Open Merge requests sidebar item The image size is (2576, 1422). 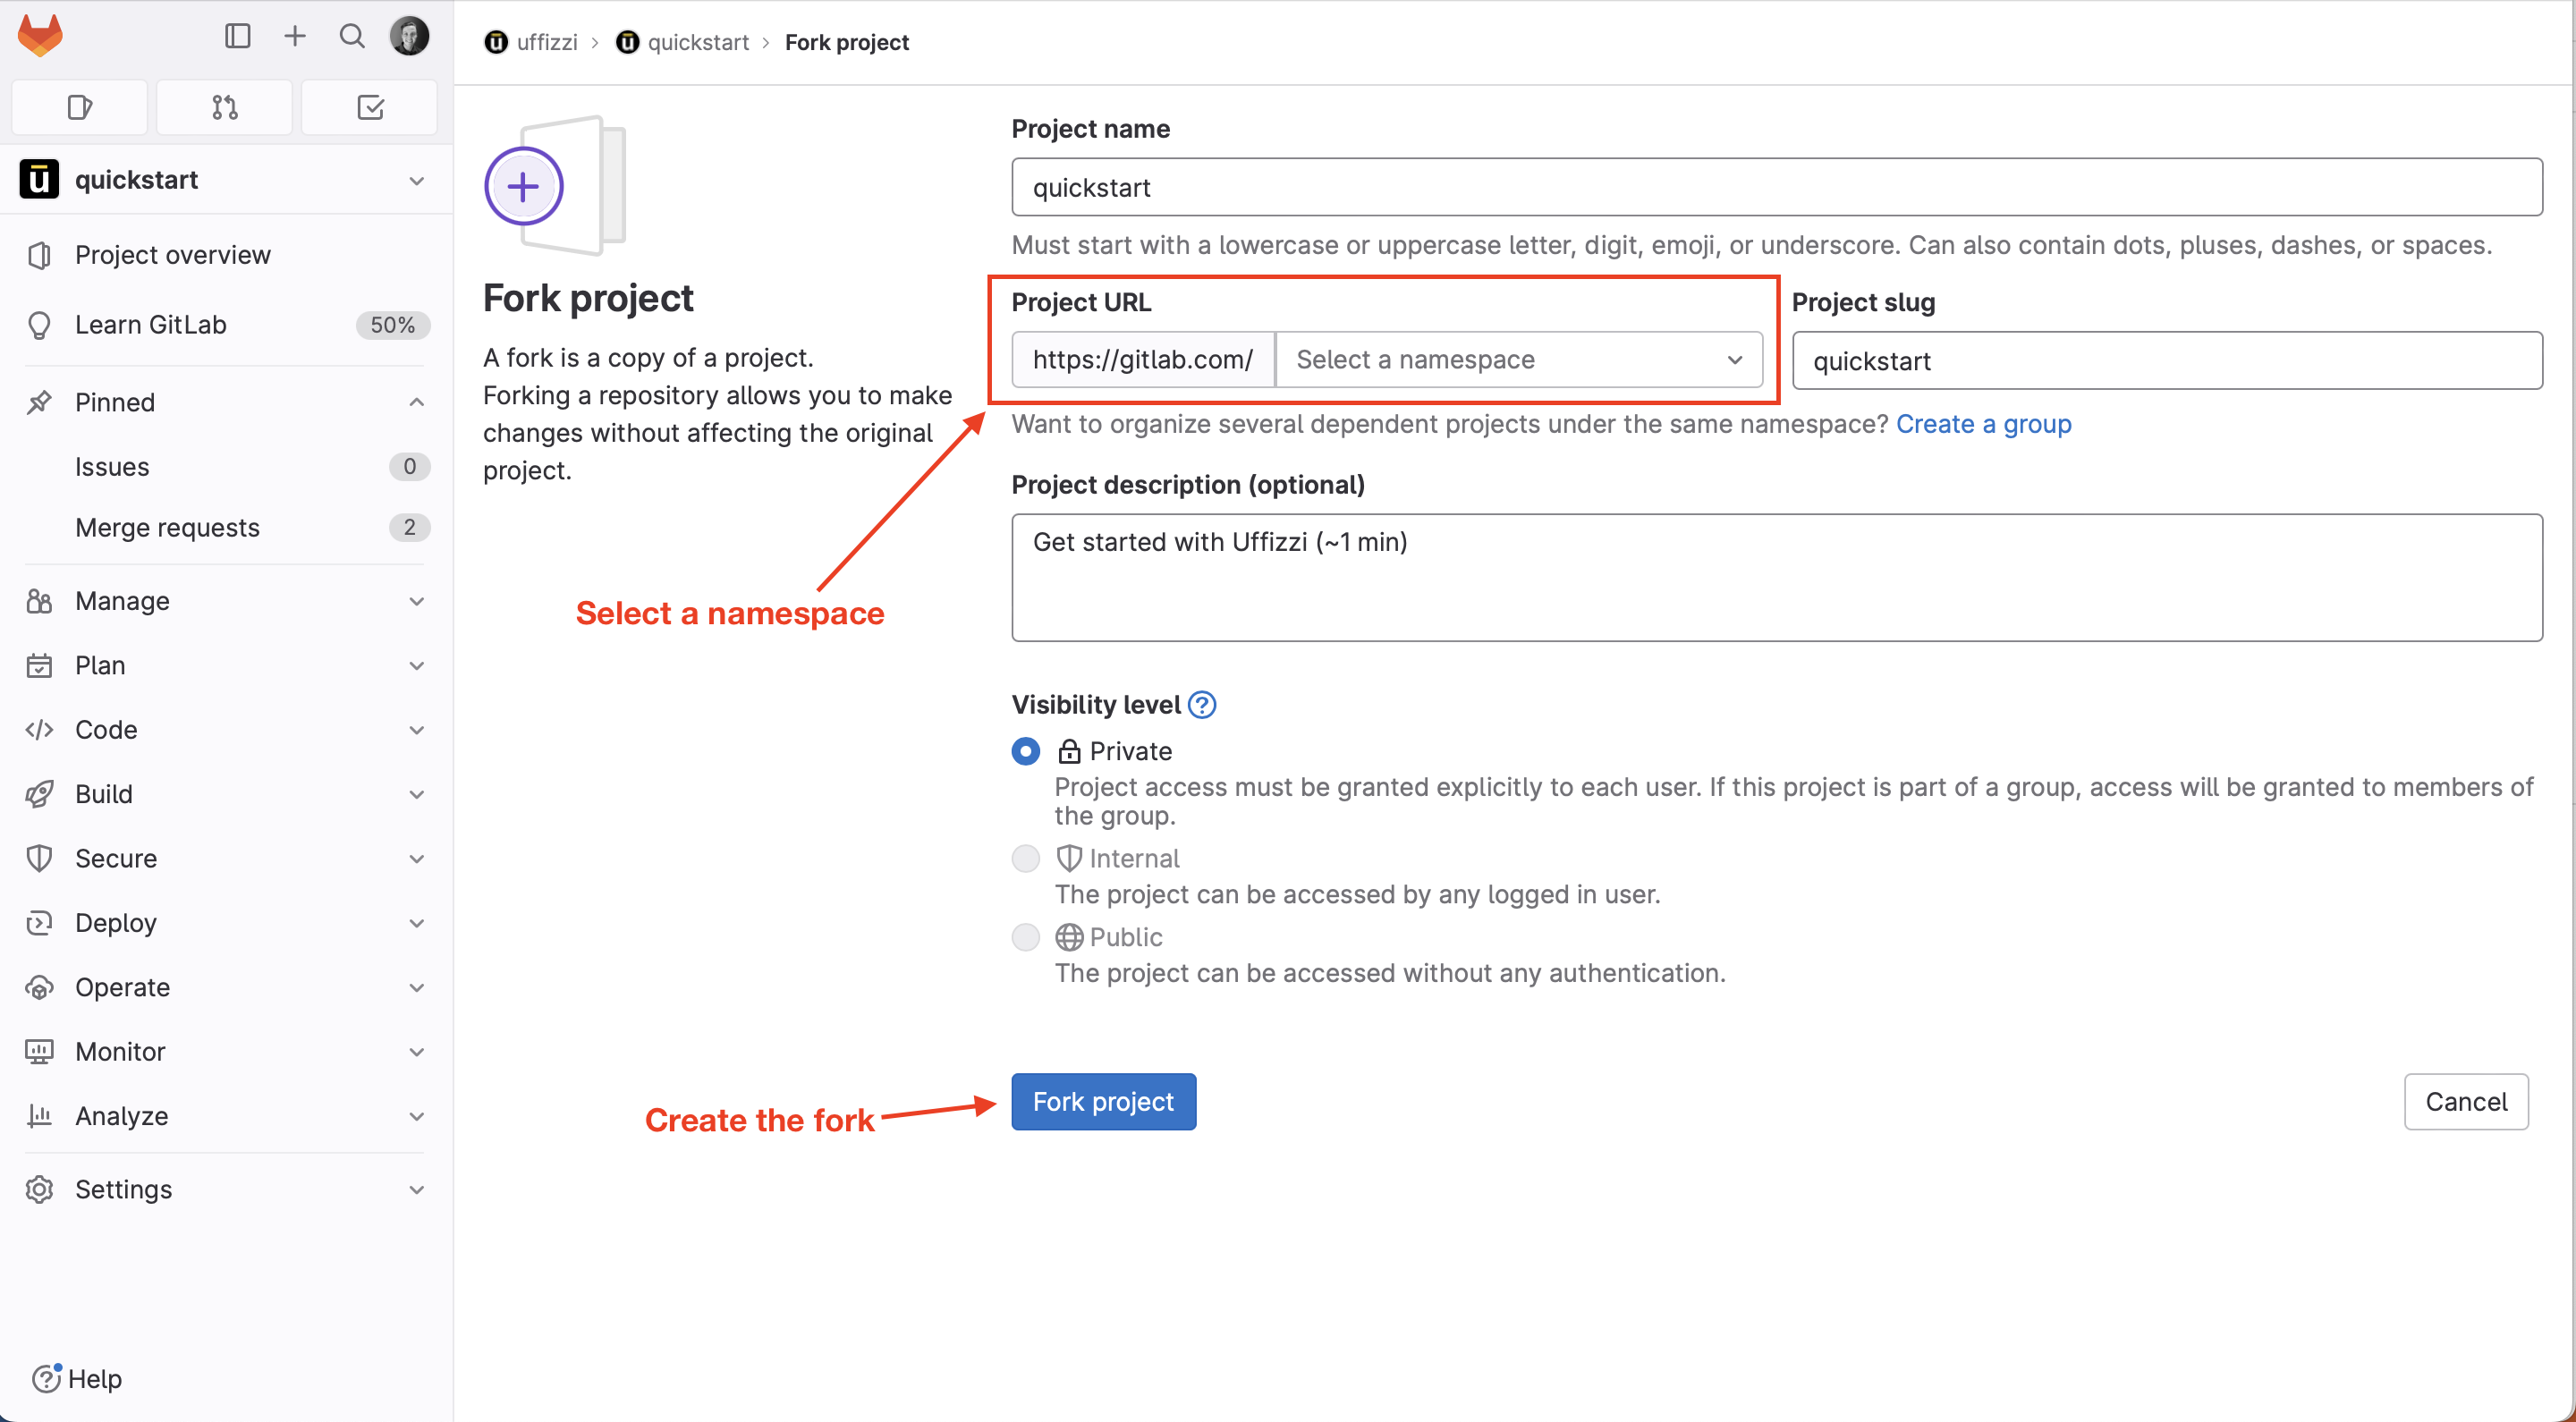(x=167, y=527)
